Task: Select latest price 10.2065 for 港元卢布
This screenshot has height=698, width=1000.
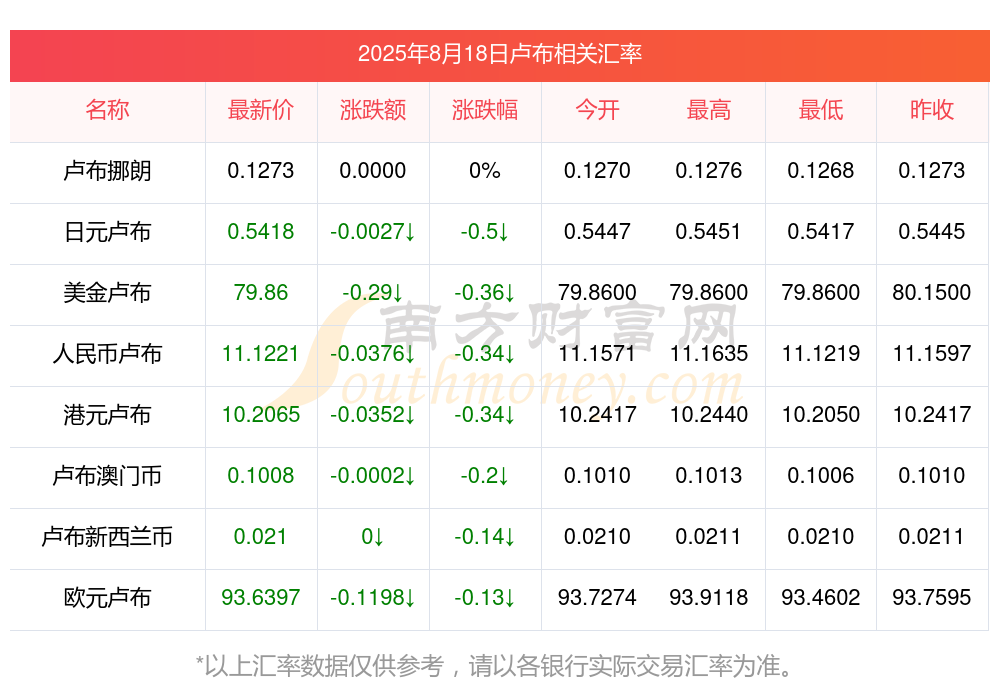Action: click(x=261, y=415)
